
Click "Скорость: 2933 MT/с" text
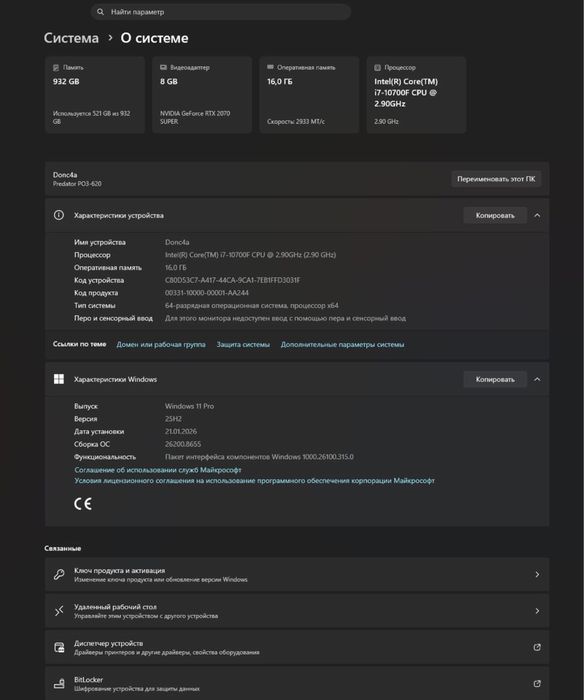coord(296,121)
